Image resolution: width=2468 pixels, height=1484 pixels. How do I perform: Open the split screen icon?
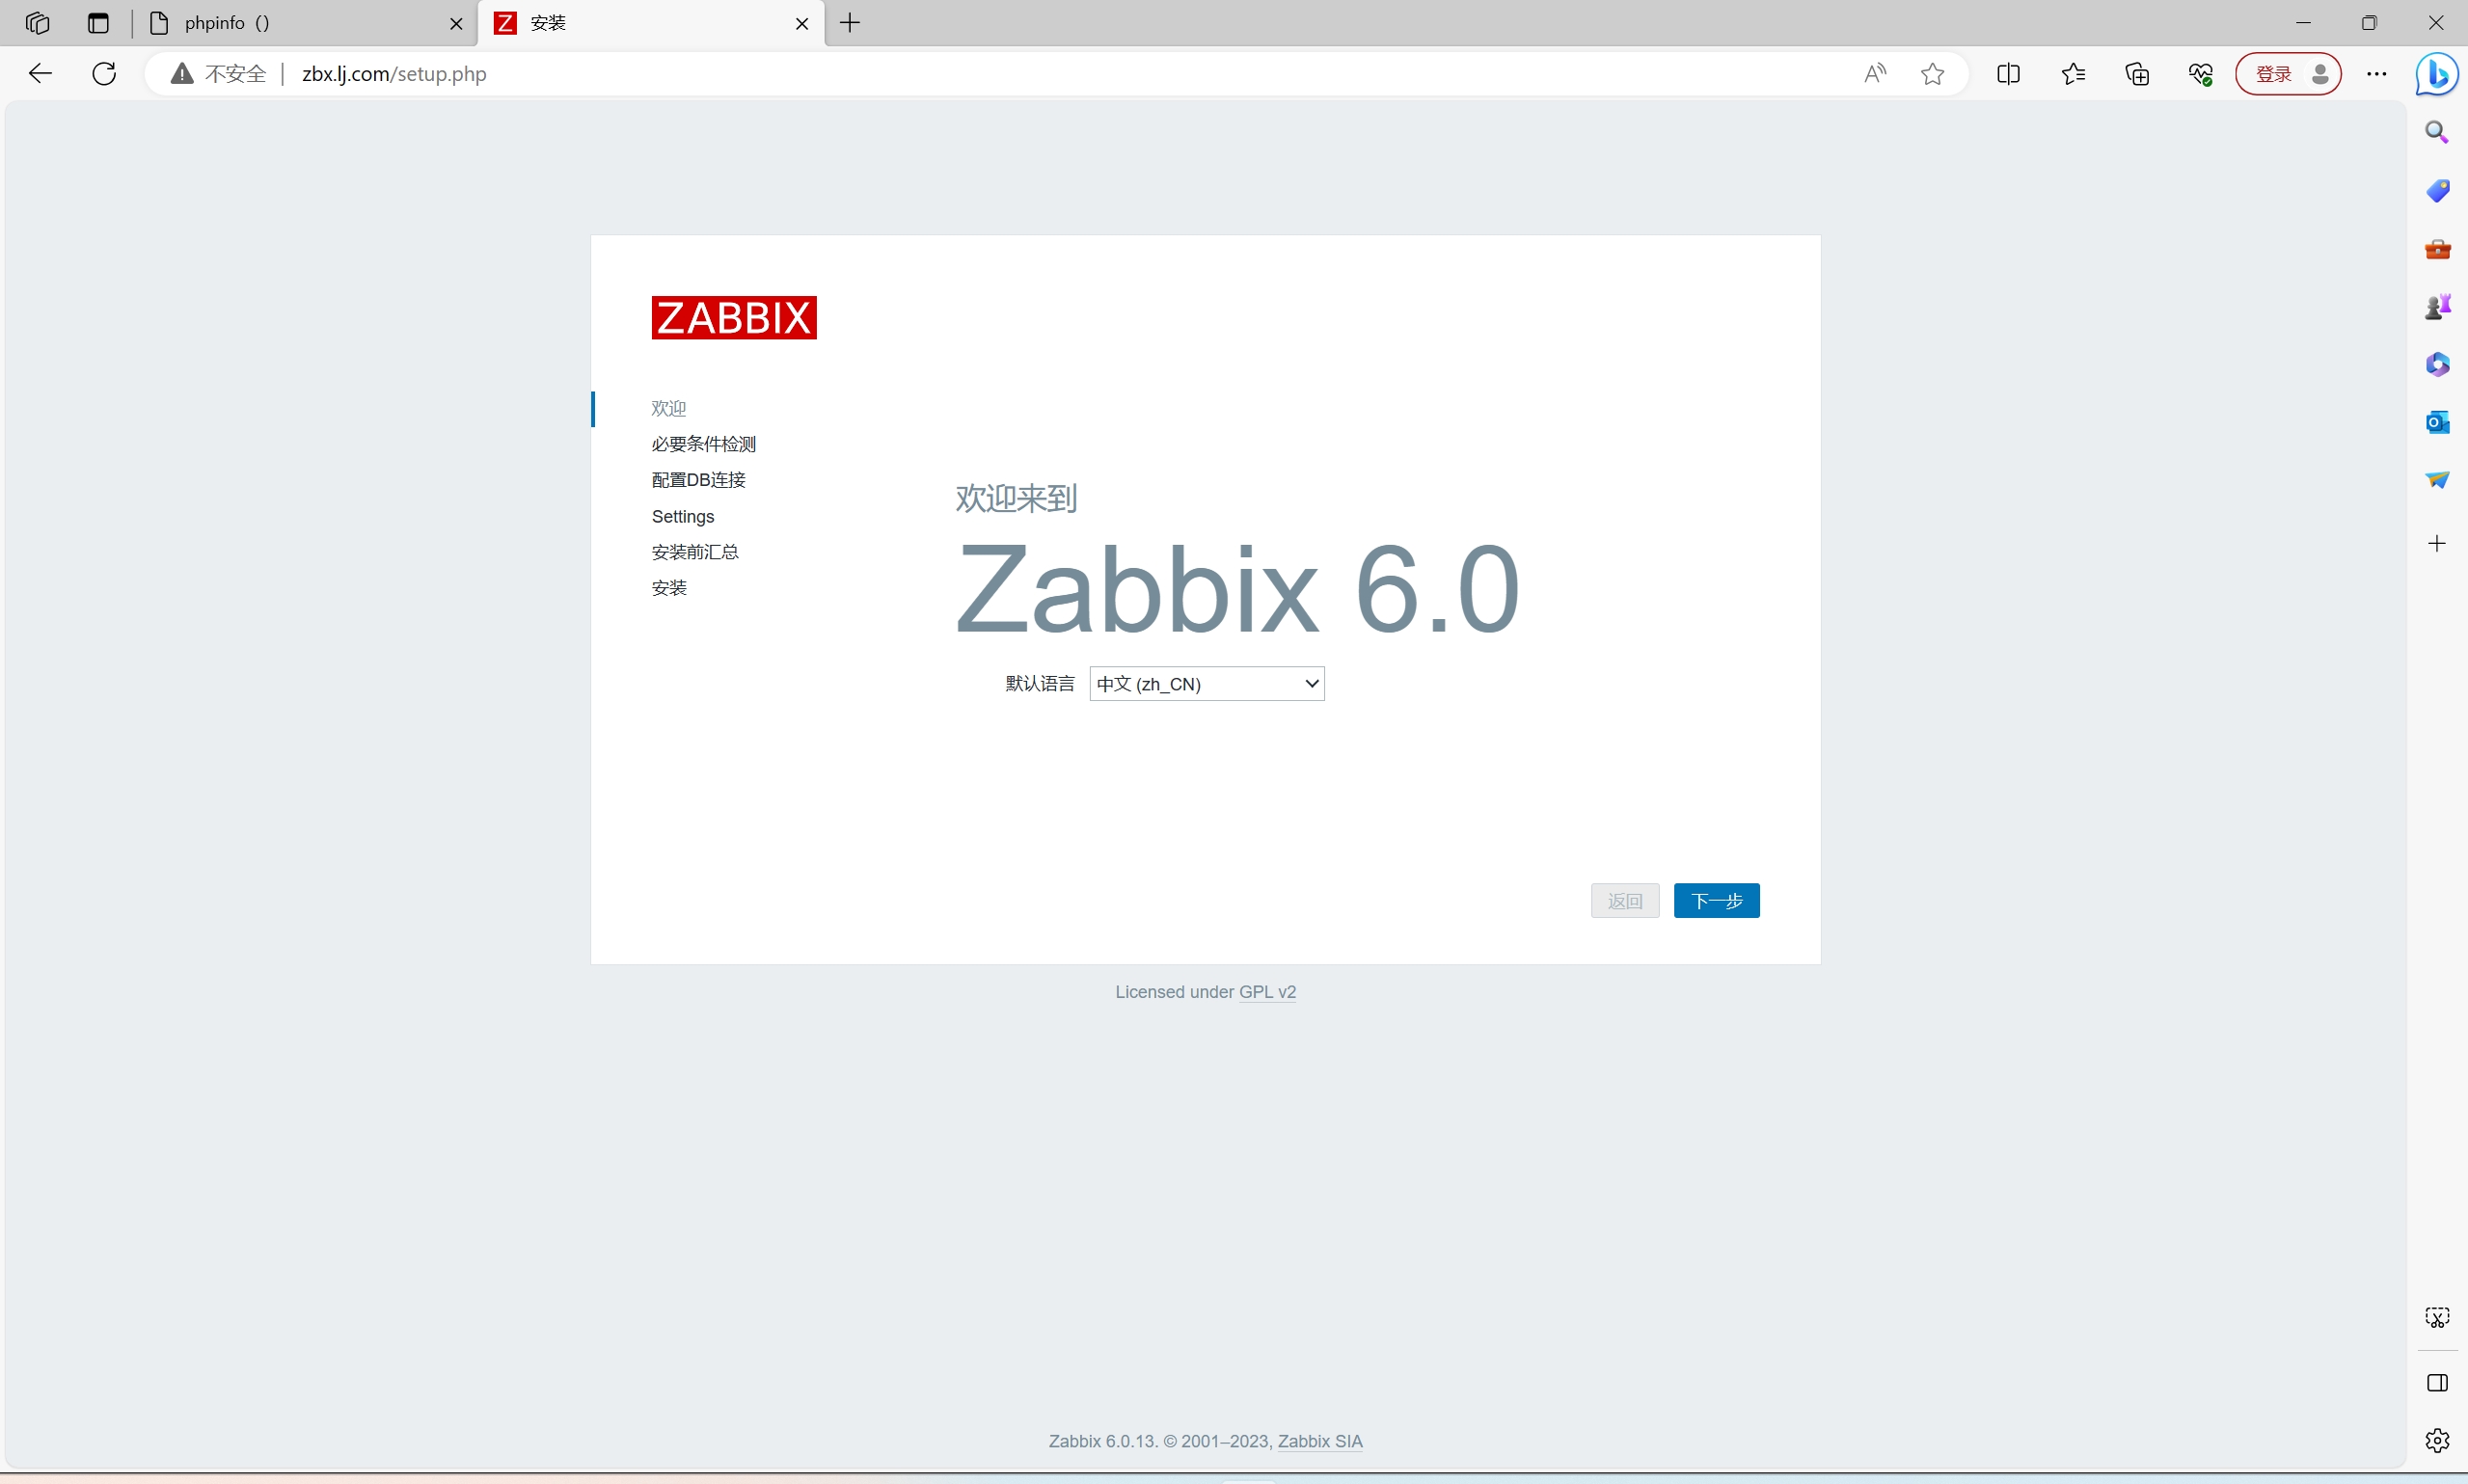2008,74
